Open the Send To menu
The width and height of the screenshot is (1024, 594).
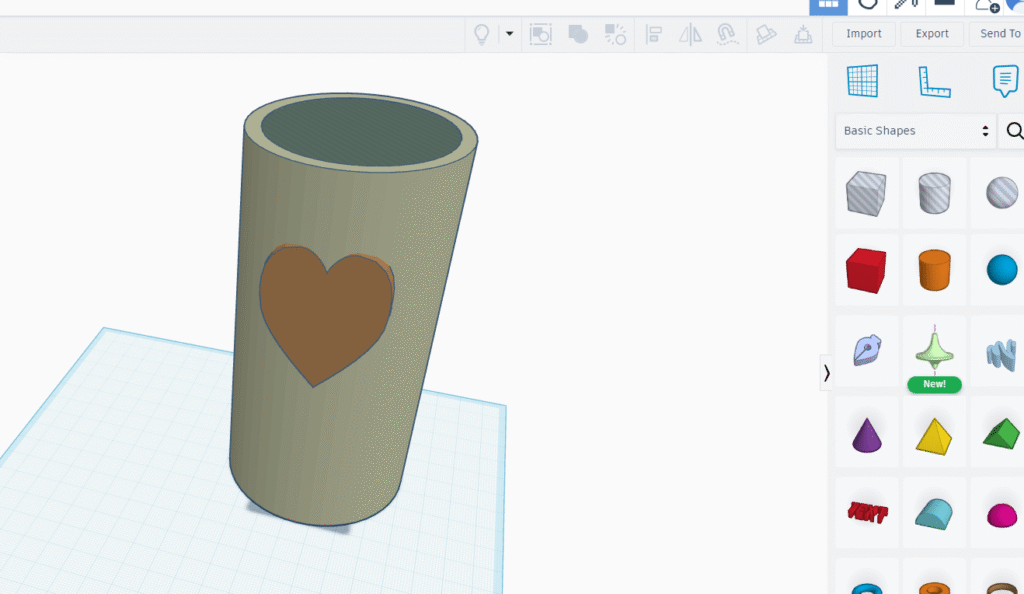pyautogui.click(x=999, y=34)
